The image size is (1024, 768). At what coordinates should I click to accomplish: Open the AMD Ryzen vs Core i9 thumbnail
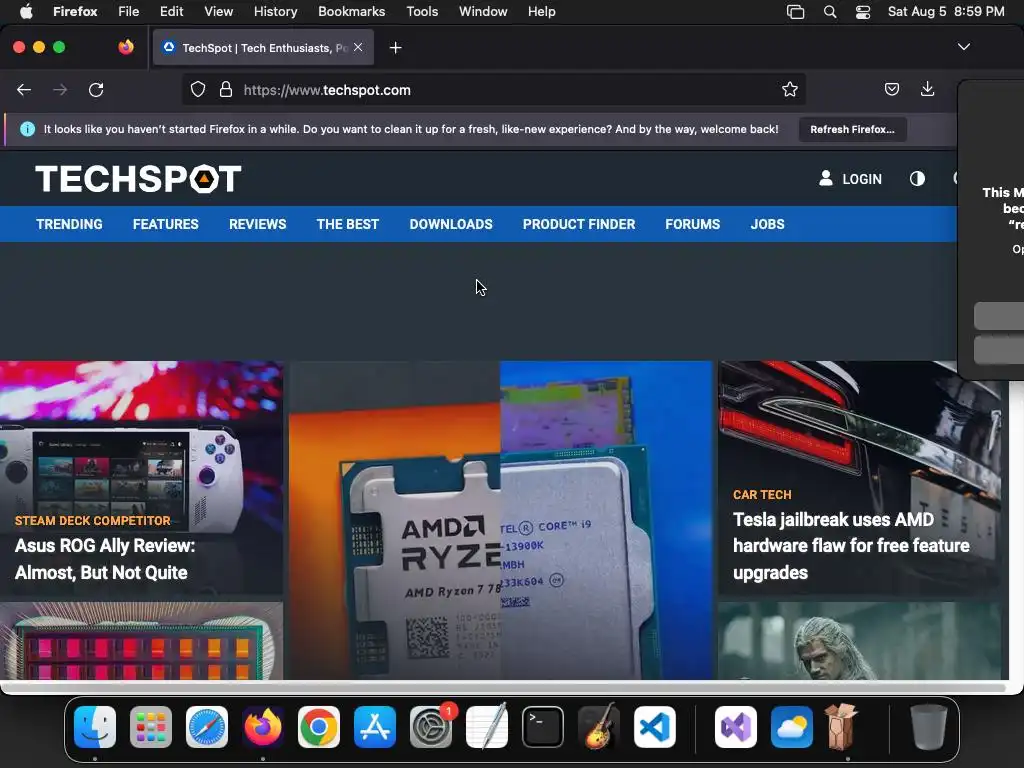500,520
